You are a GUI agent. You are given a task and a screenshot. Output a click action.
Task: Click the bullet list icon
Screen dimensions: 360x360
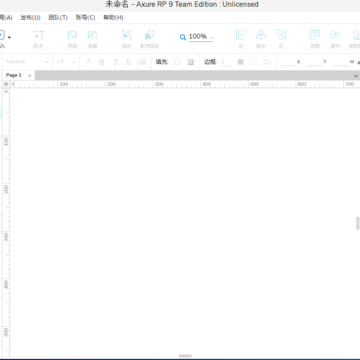[142, 62]
